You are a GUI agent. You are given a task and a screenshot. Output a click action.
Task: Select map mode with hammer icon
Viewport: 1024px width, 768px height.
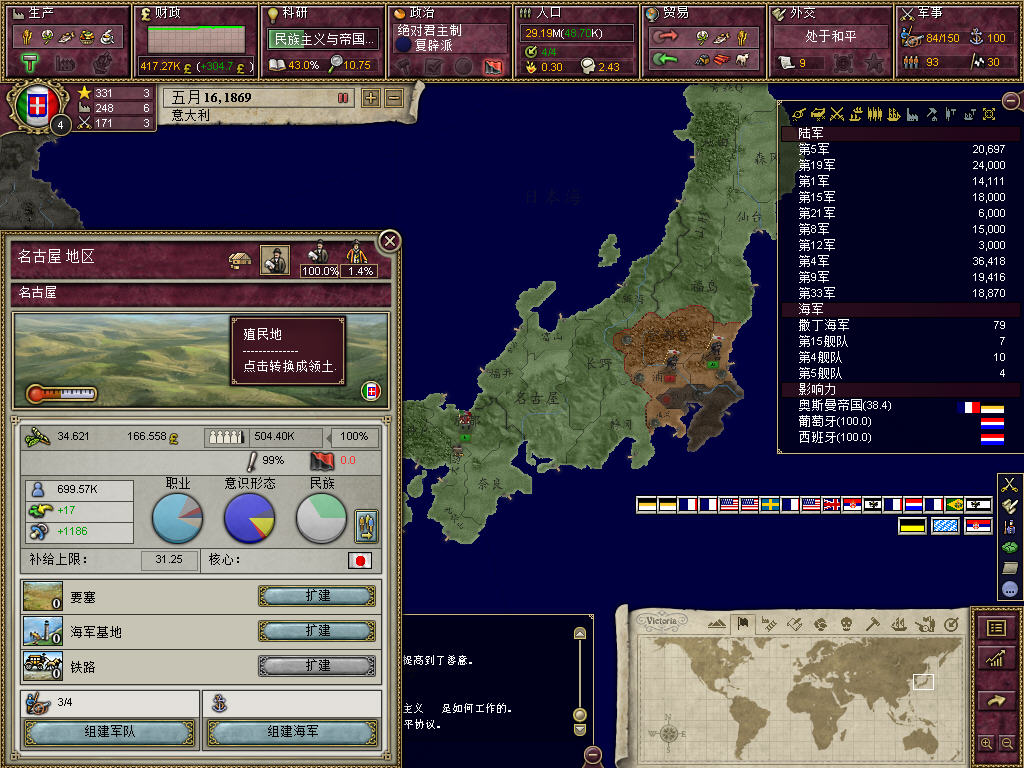[872, 624]
